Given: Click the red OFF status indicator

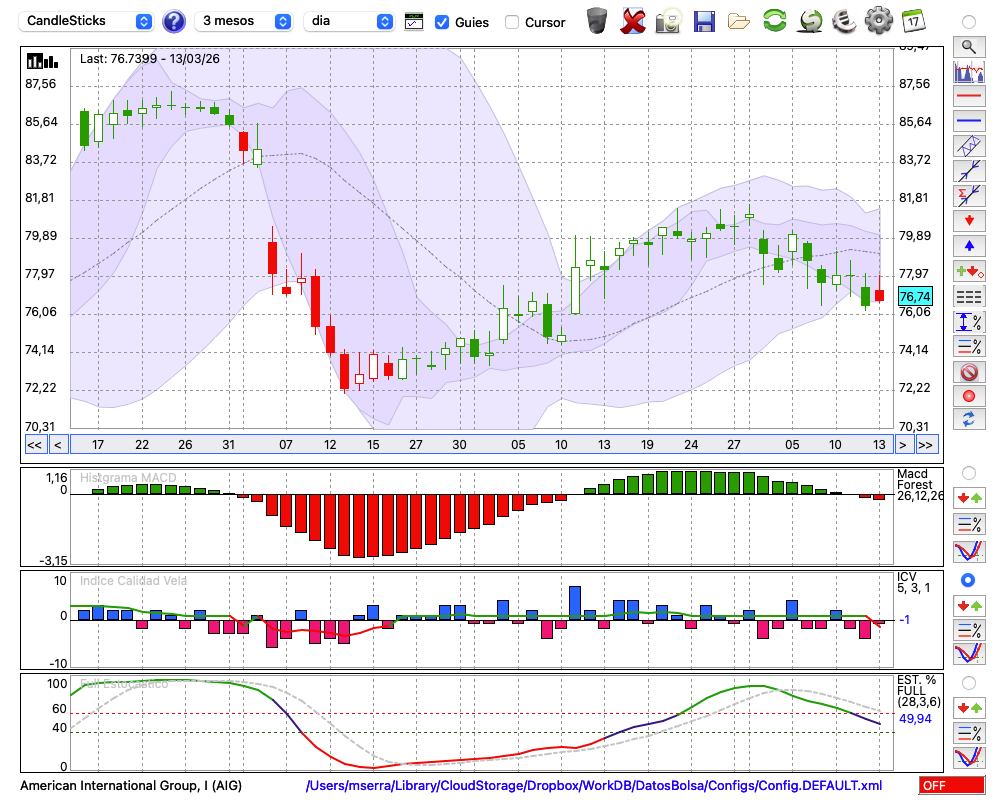Looking at the screenshot, I should coord(951,786).
